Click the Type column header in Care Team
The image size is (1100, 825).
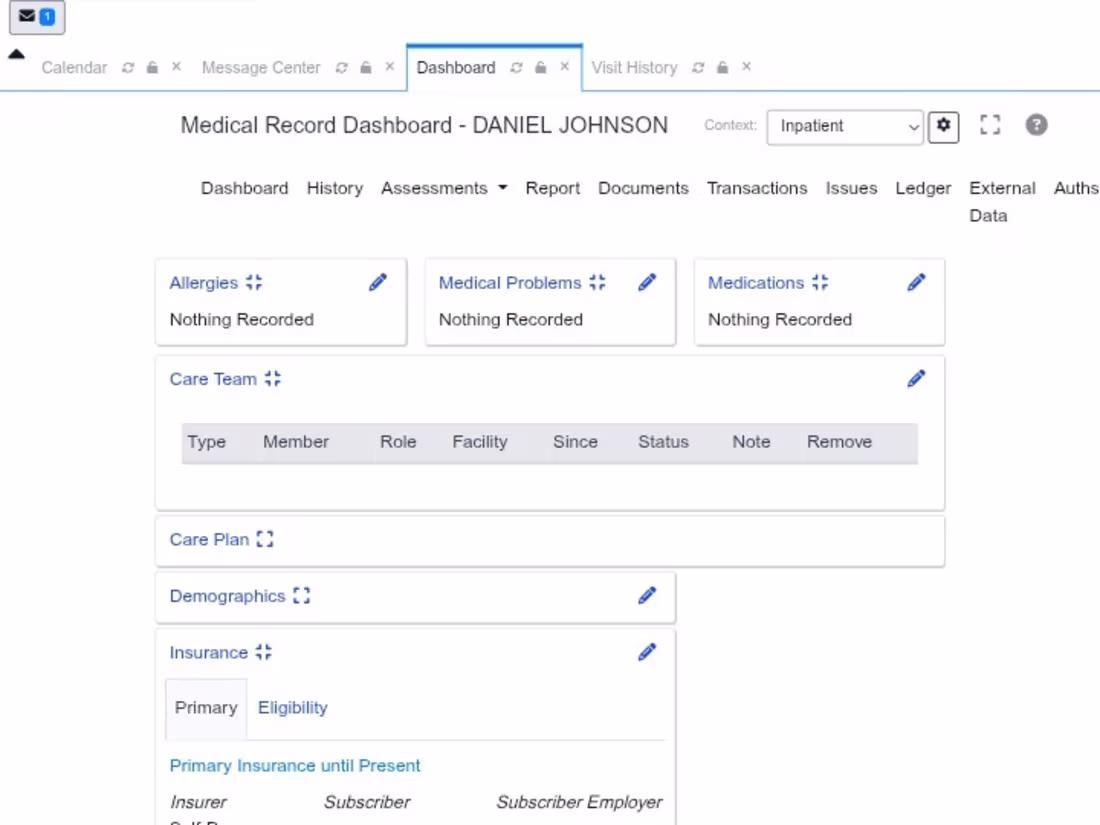tap(206, 442)
